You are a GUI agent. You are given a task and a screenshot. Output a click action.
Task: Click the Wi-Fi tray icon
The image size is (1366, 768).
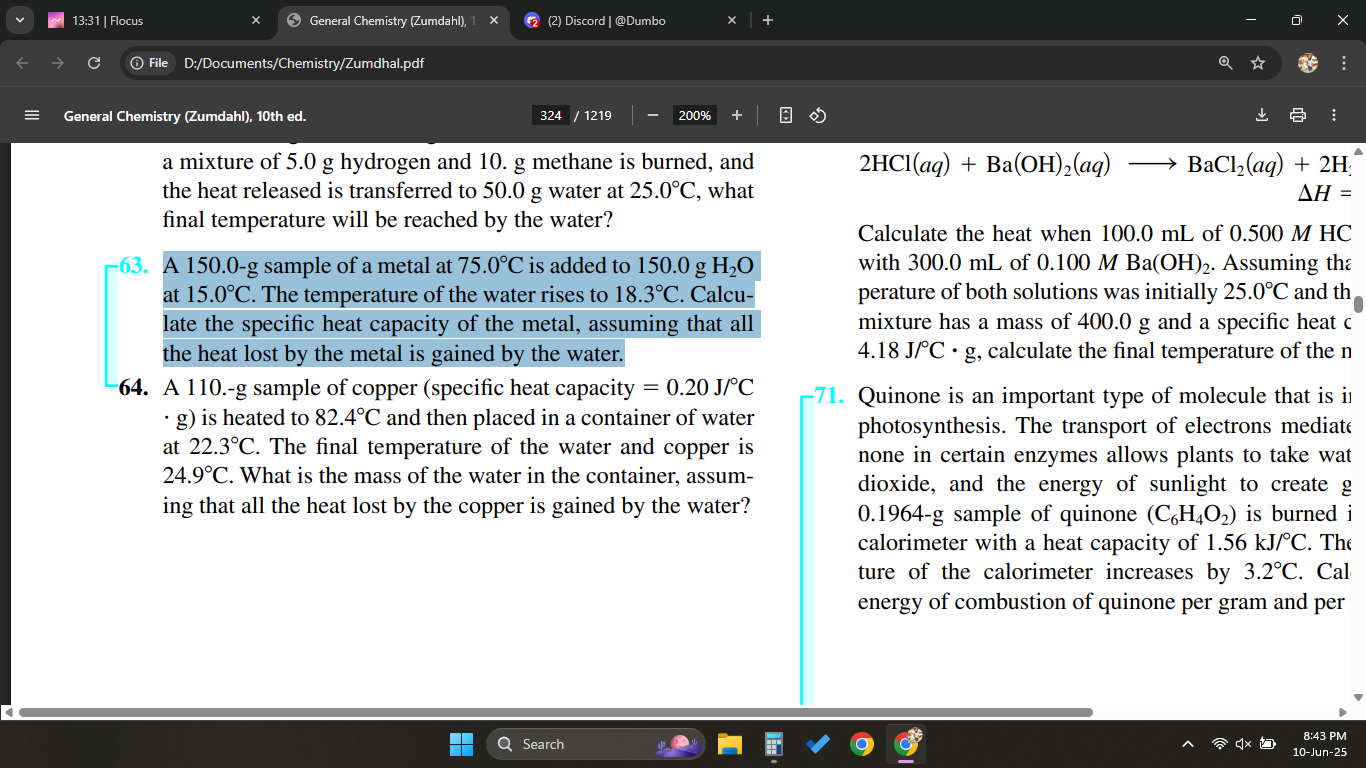tap(1219, 744)
